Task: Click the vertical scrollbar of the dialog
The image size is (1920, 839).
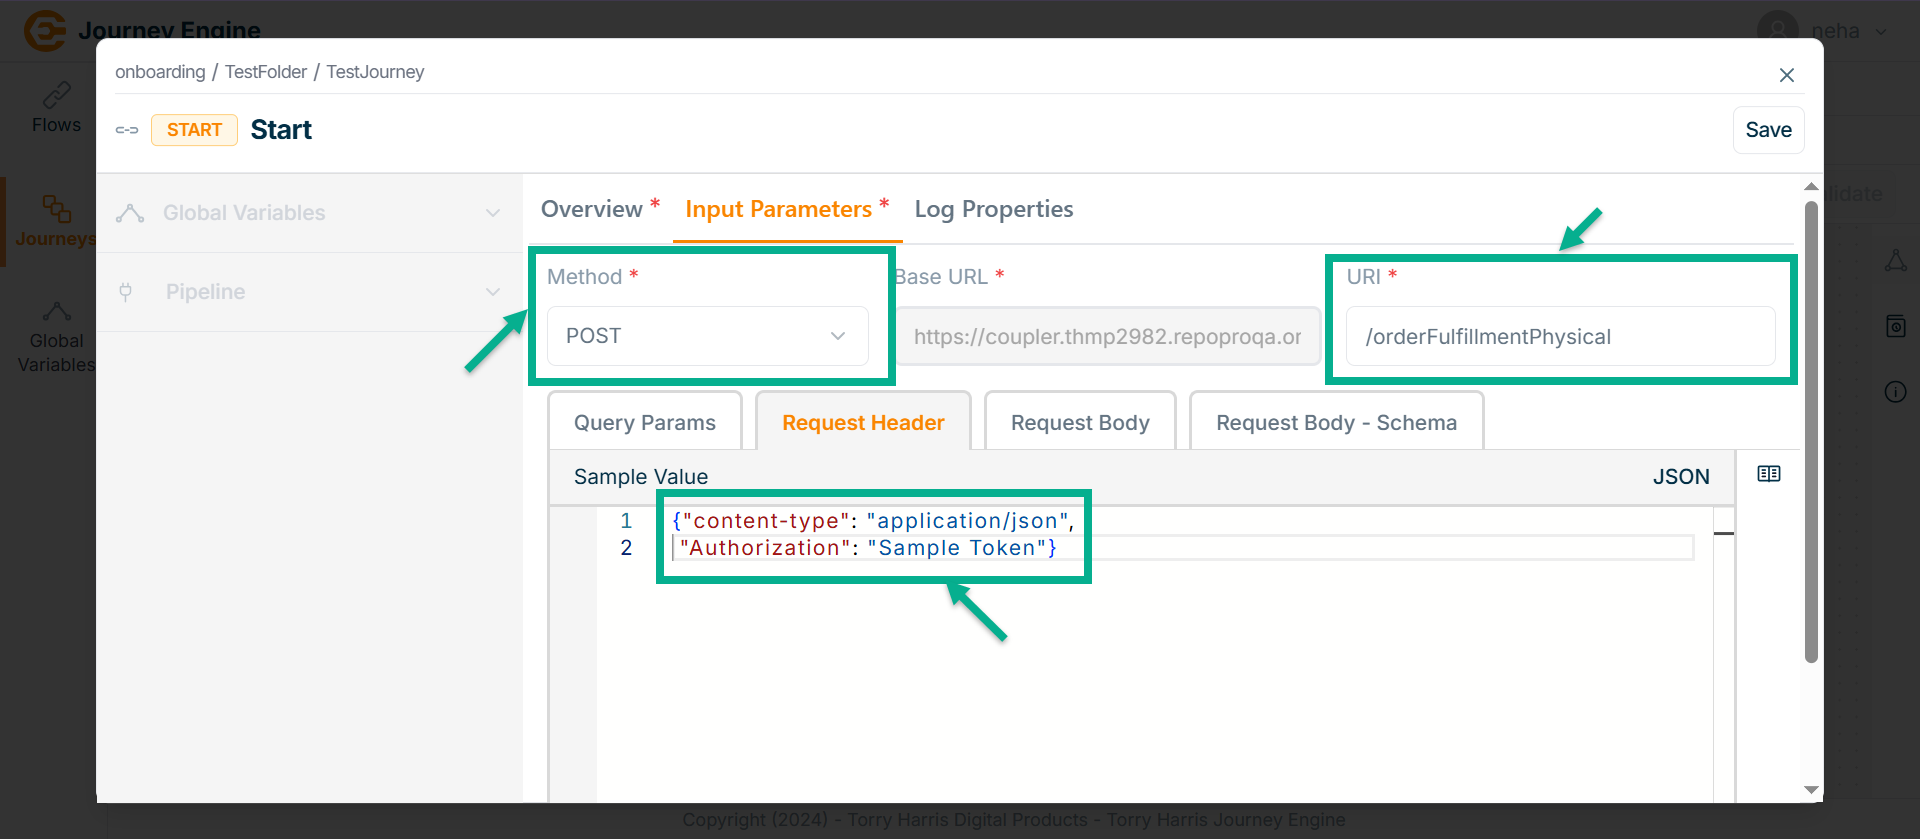Action: tap(1810, 430)
